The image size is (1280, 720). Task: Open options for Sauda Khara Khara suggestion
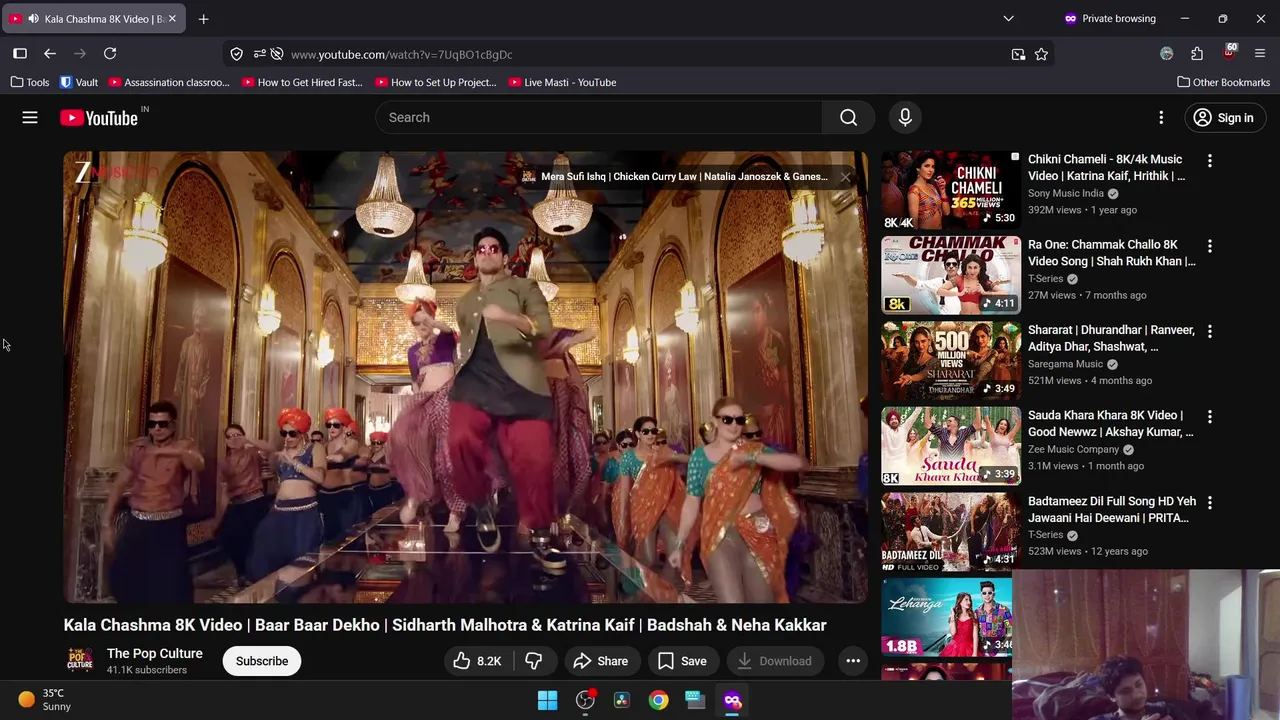pyautogui.click(x=1209, y=416)
